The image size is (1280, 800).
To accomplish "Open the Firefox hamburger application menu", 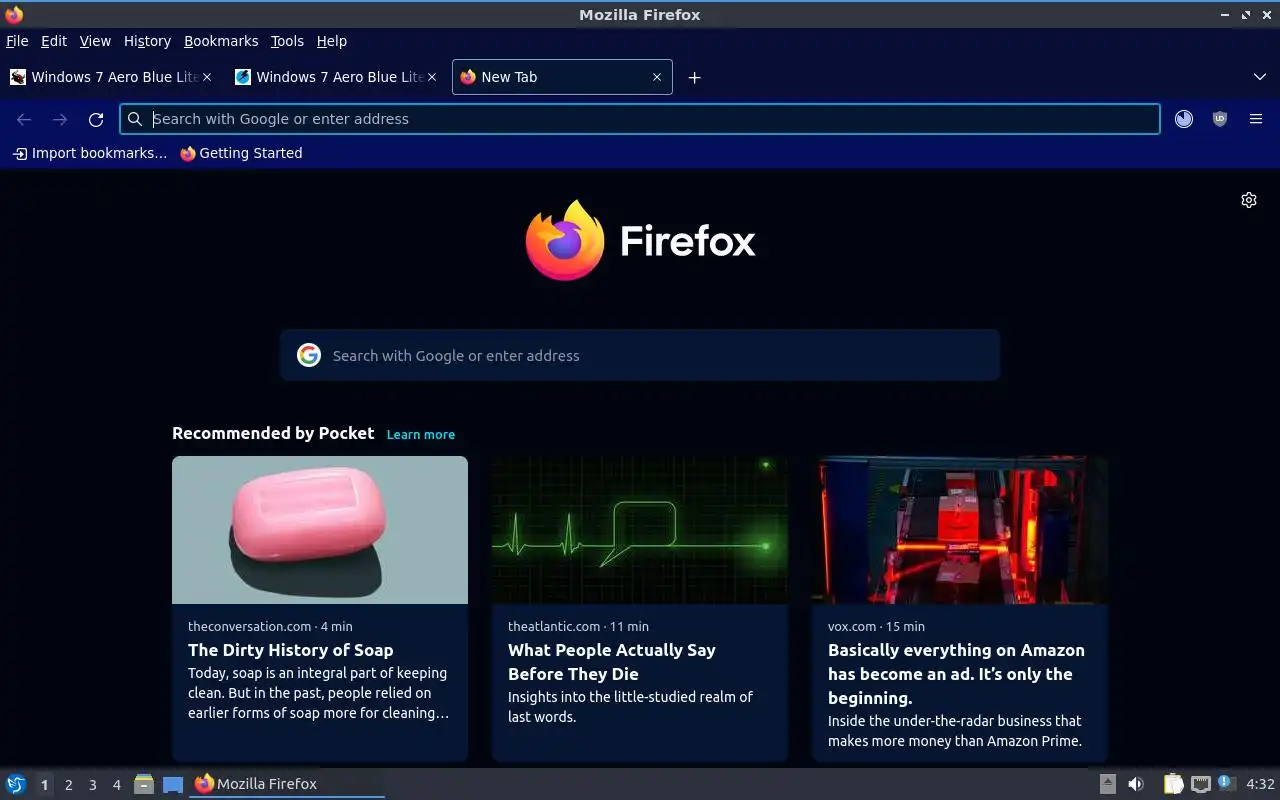I will click(x=1256, y=119).
